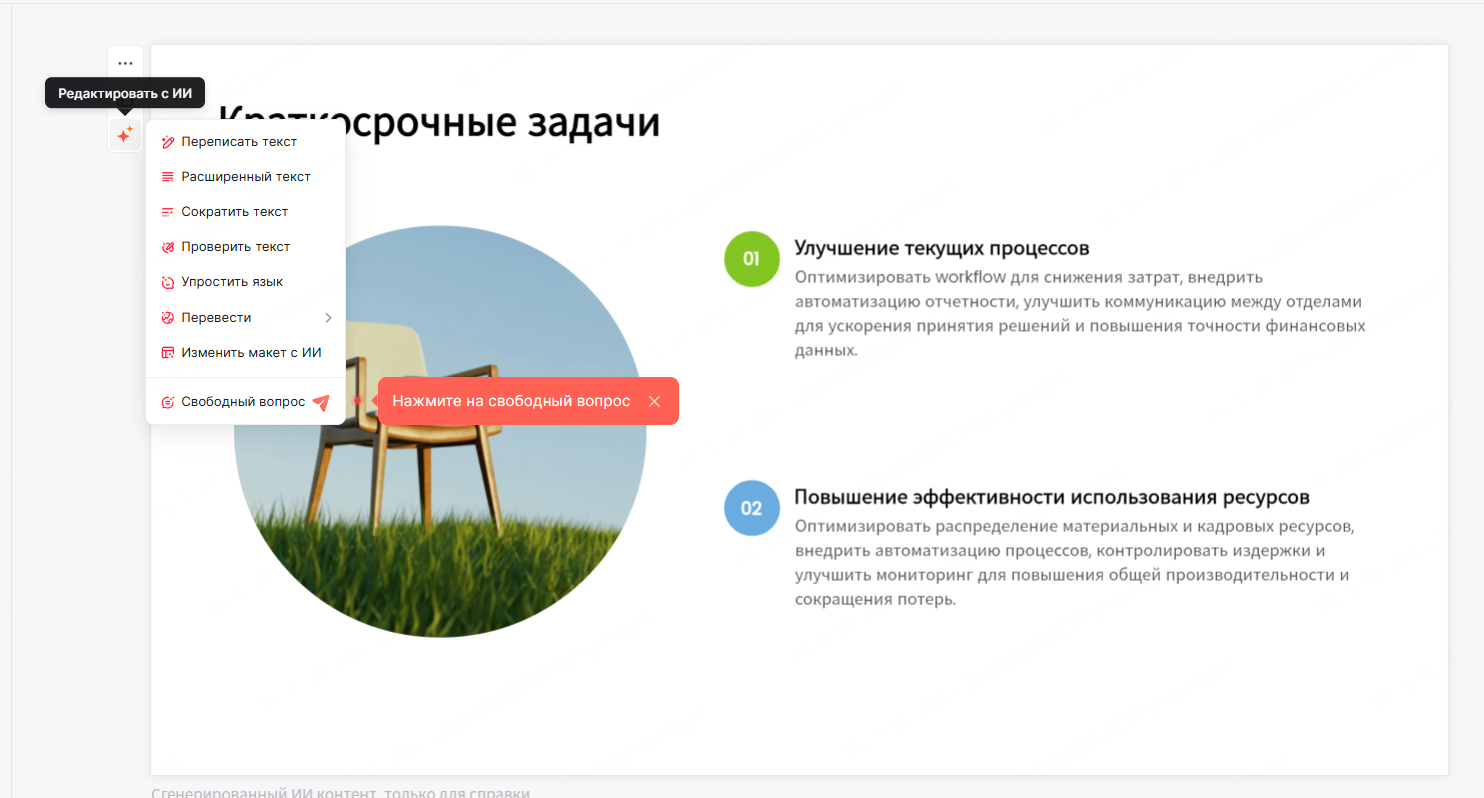Click the pencil icon beside Переписать текст
This screenshot has width=1484, height=798.
pos(168,142)
